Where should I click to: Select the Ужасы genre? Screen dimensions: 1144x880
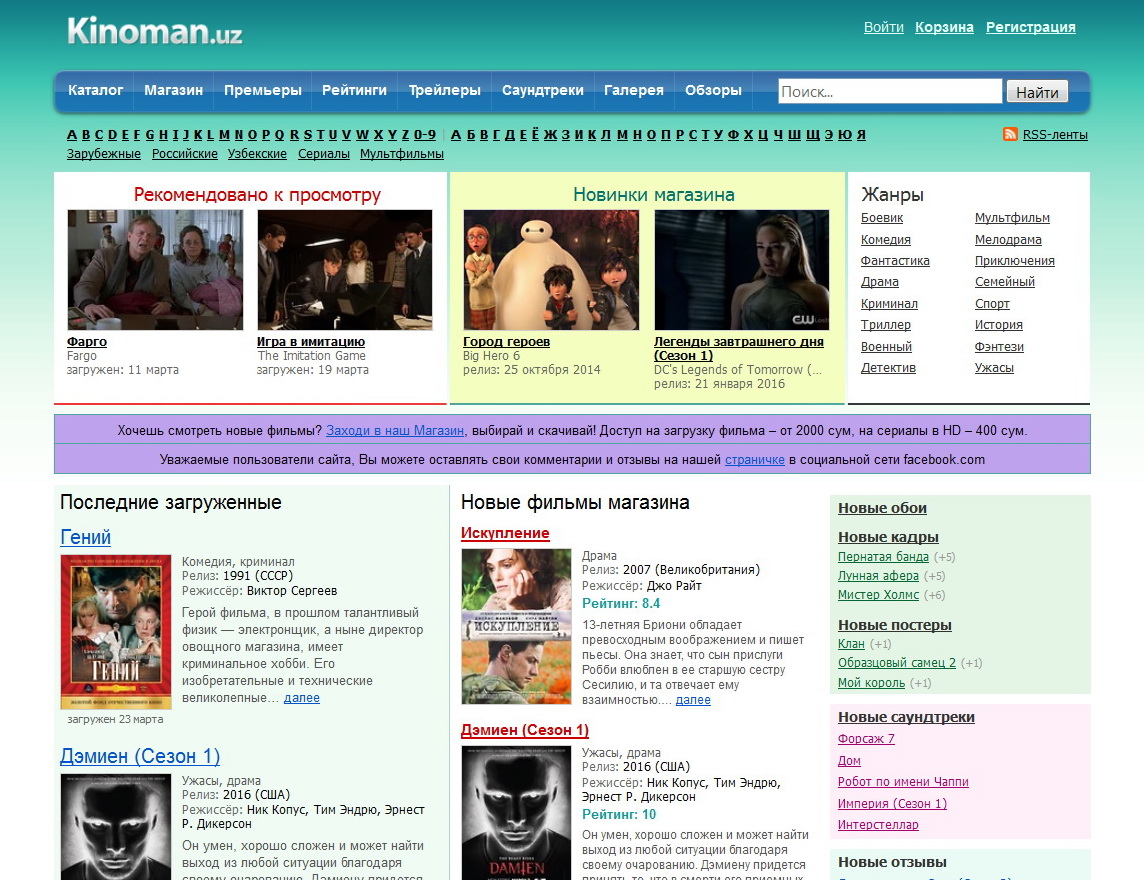(994, 368)
